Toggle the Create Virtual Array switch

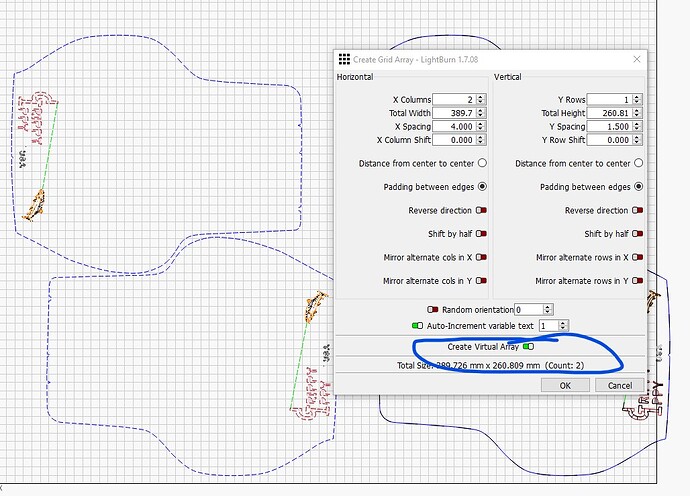click(x=528, y=347)
